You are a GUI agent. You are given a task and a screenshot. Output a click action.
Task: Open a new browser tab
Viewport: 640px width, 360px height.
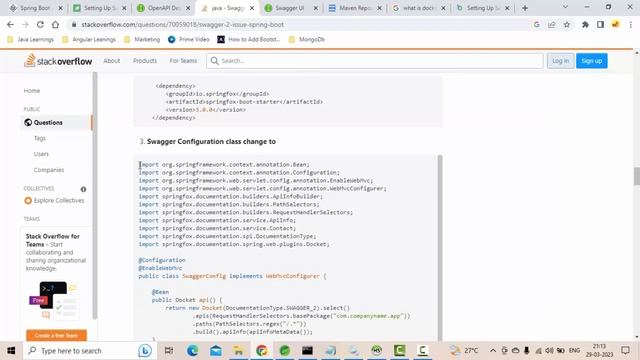pyautogui.click(x=525, y=8)
